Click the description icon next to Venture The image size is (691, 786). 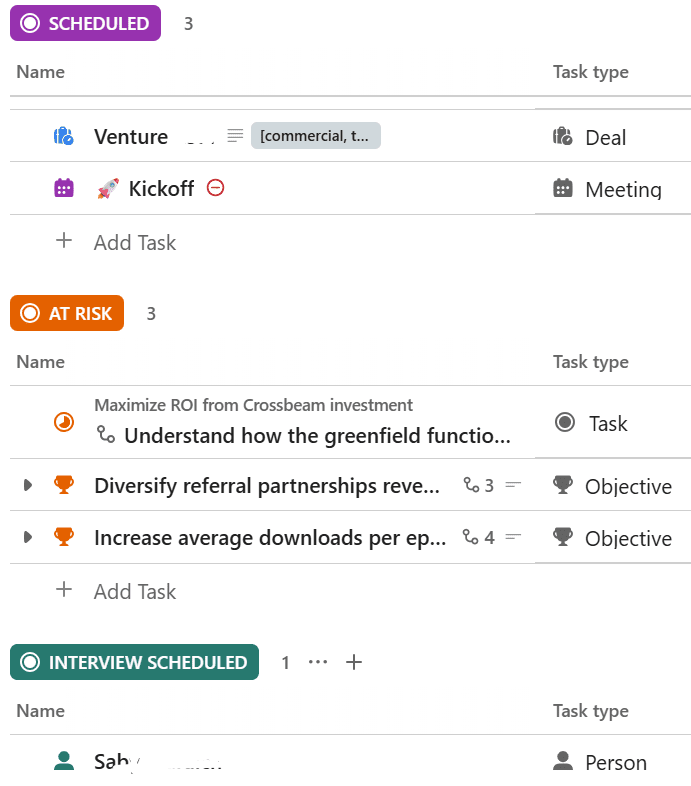pyautogui.click(x=235, y=135)
